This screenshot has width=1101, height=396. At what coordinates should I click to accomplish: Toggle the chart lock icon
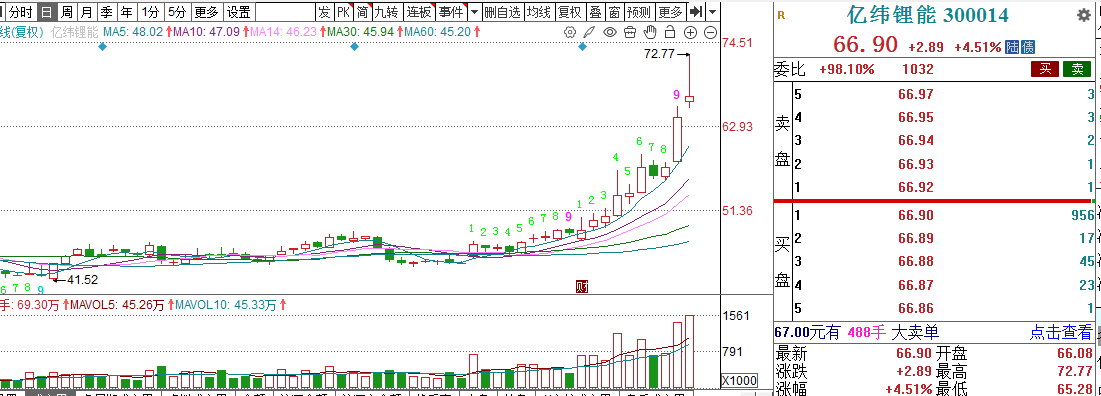pos(670,32)
